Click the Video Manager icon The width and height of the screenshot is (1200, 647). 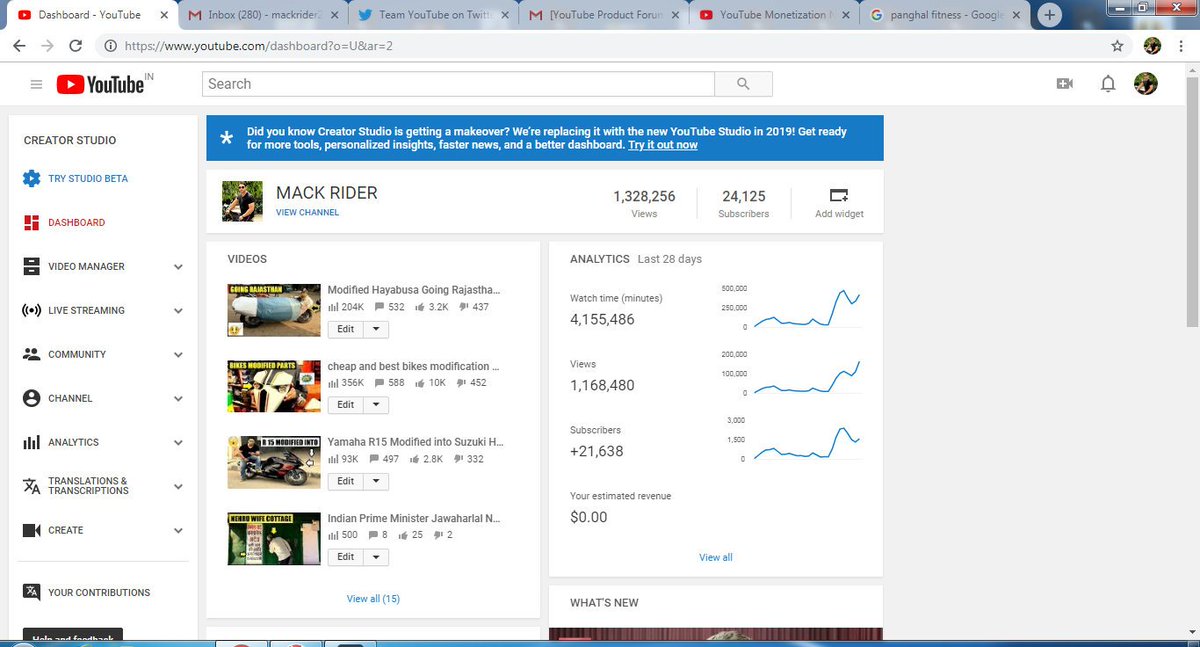[31, 267]
